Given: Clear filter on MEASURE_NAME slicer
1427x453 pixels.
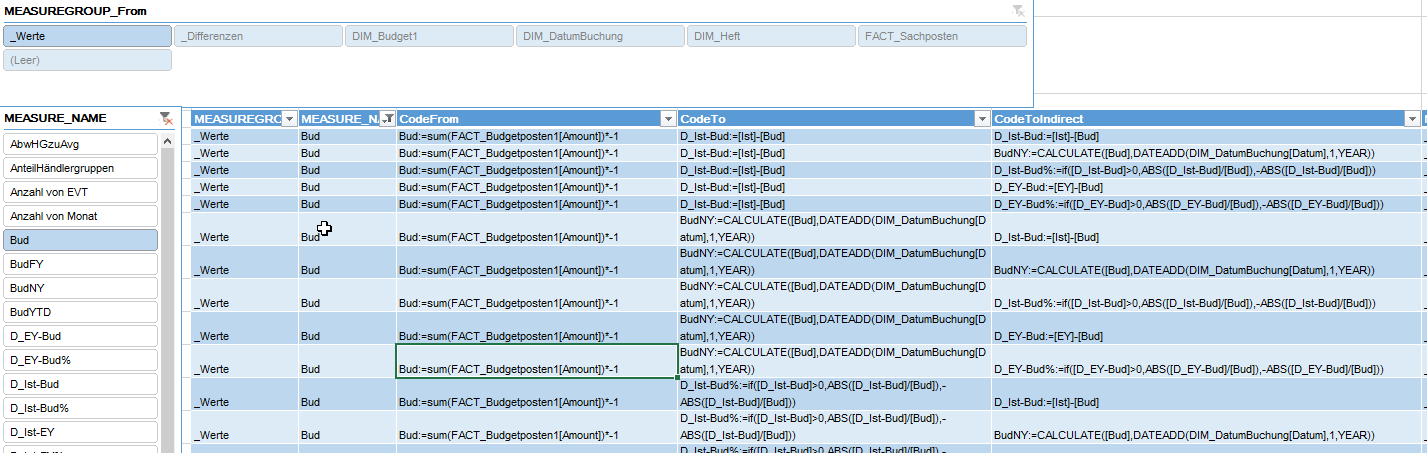Looking at the screenshot, I should (x=166, y=119).
